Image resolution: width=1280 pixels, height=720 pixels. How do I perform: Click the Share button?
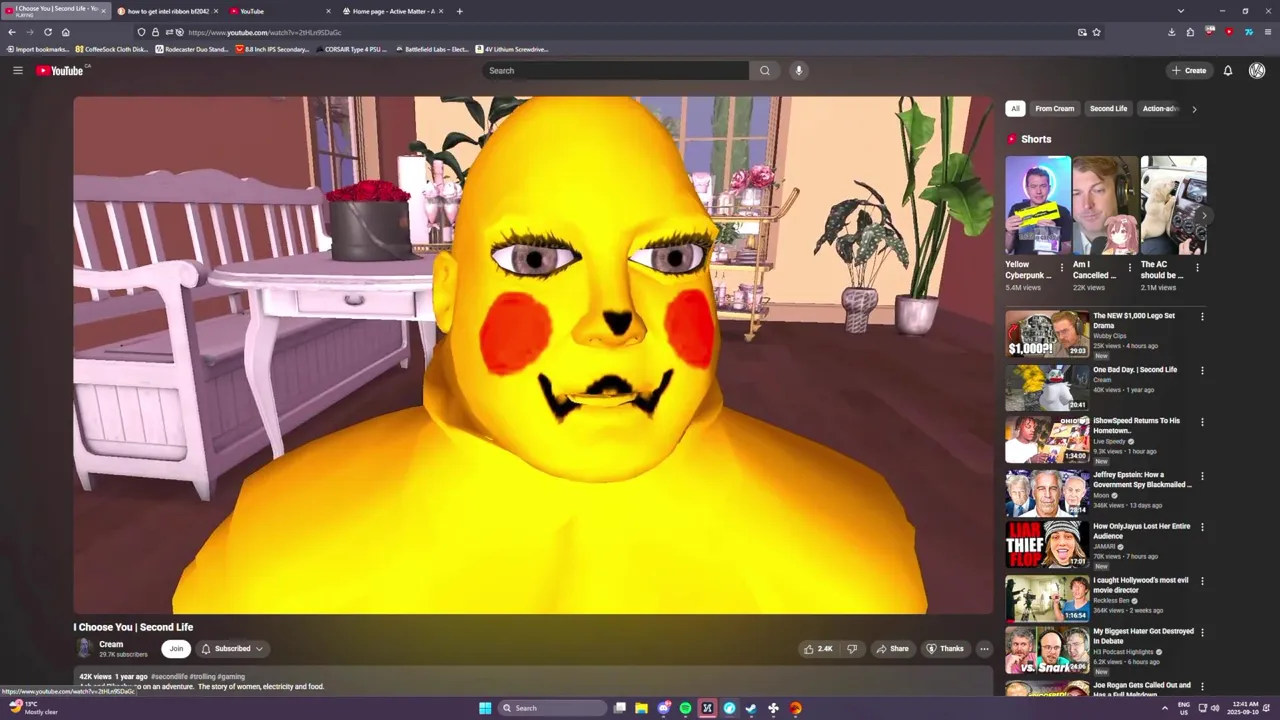point(892,649)
